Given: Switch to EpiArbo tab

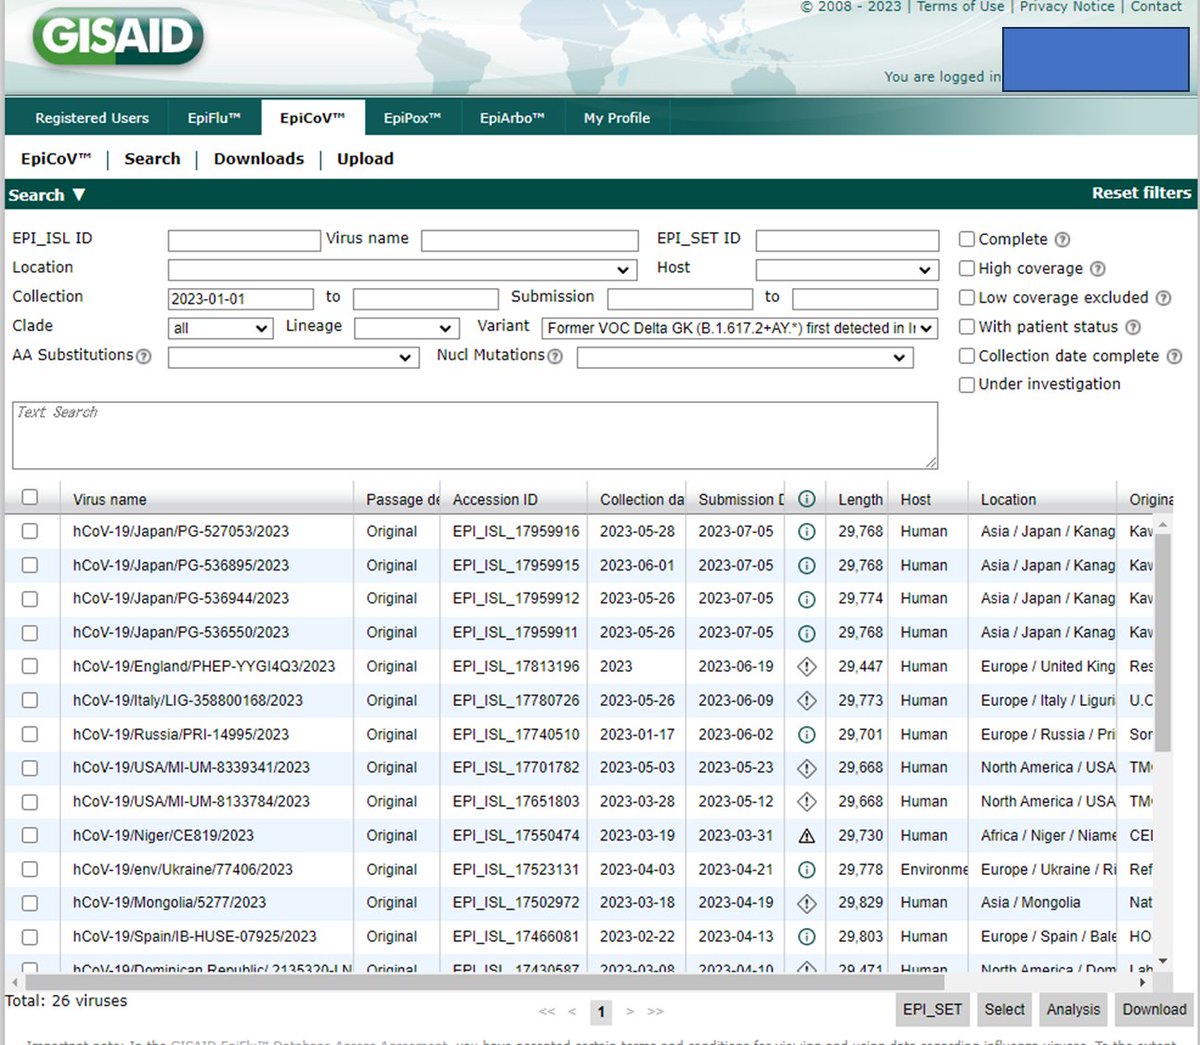Looking at the screenshot, I should 512,118.
